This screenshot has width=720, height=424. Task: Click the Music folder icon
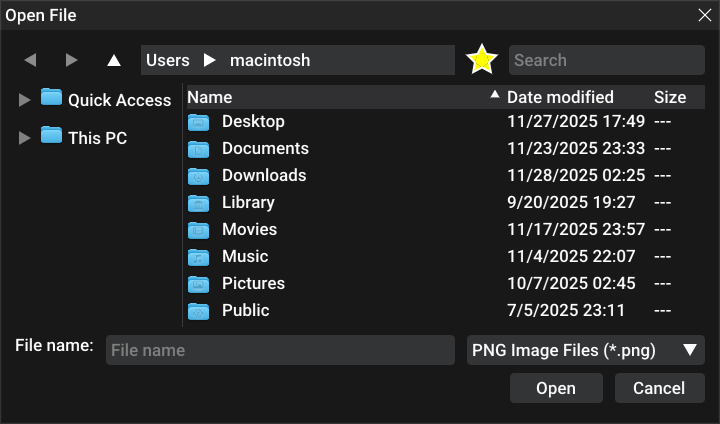click(199, 257)
